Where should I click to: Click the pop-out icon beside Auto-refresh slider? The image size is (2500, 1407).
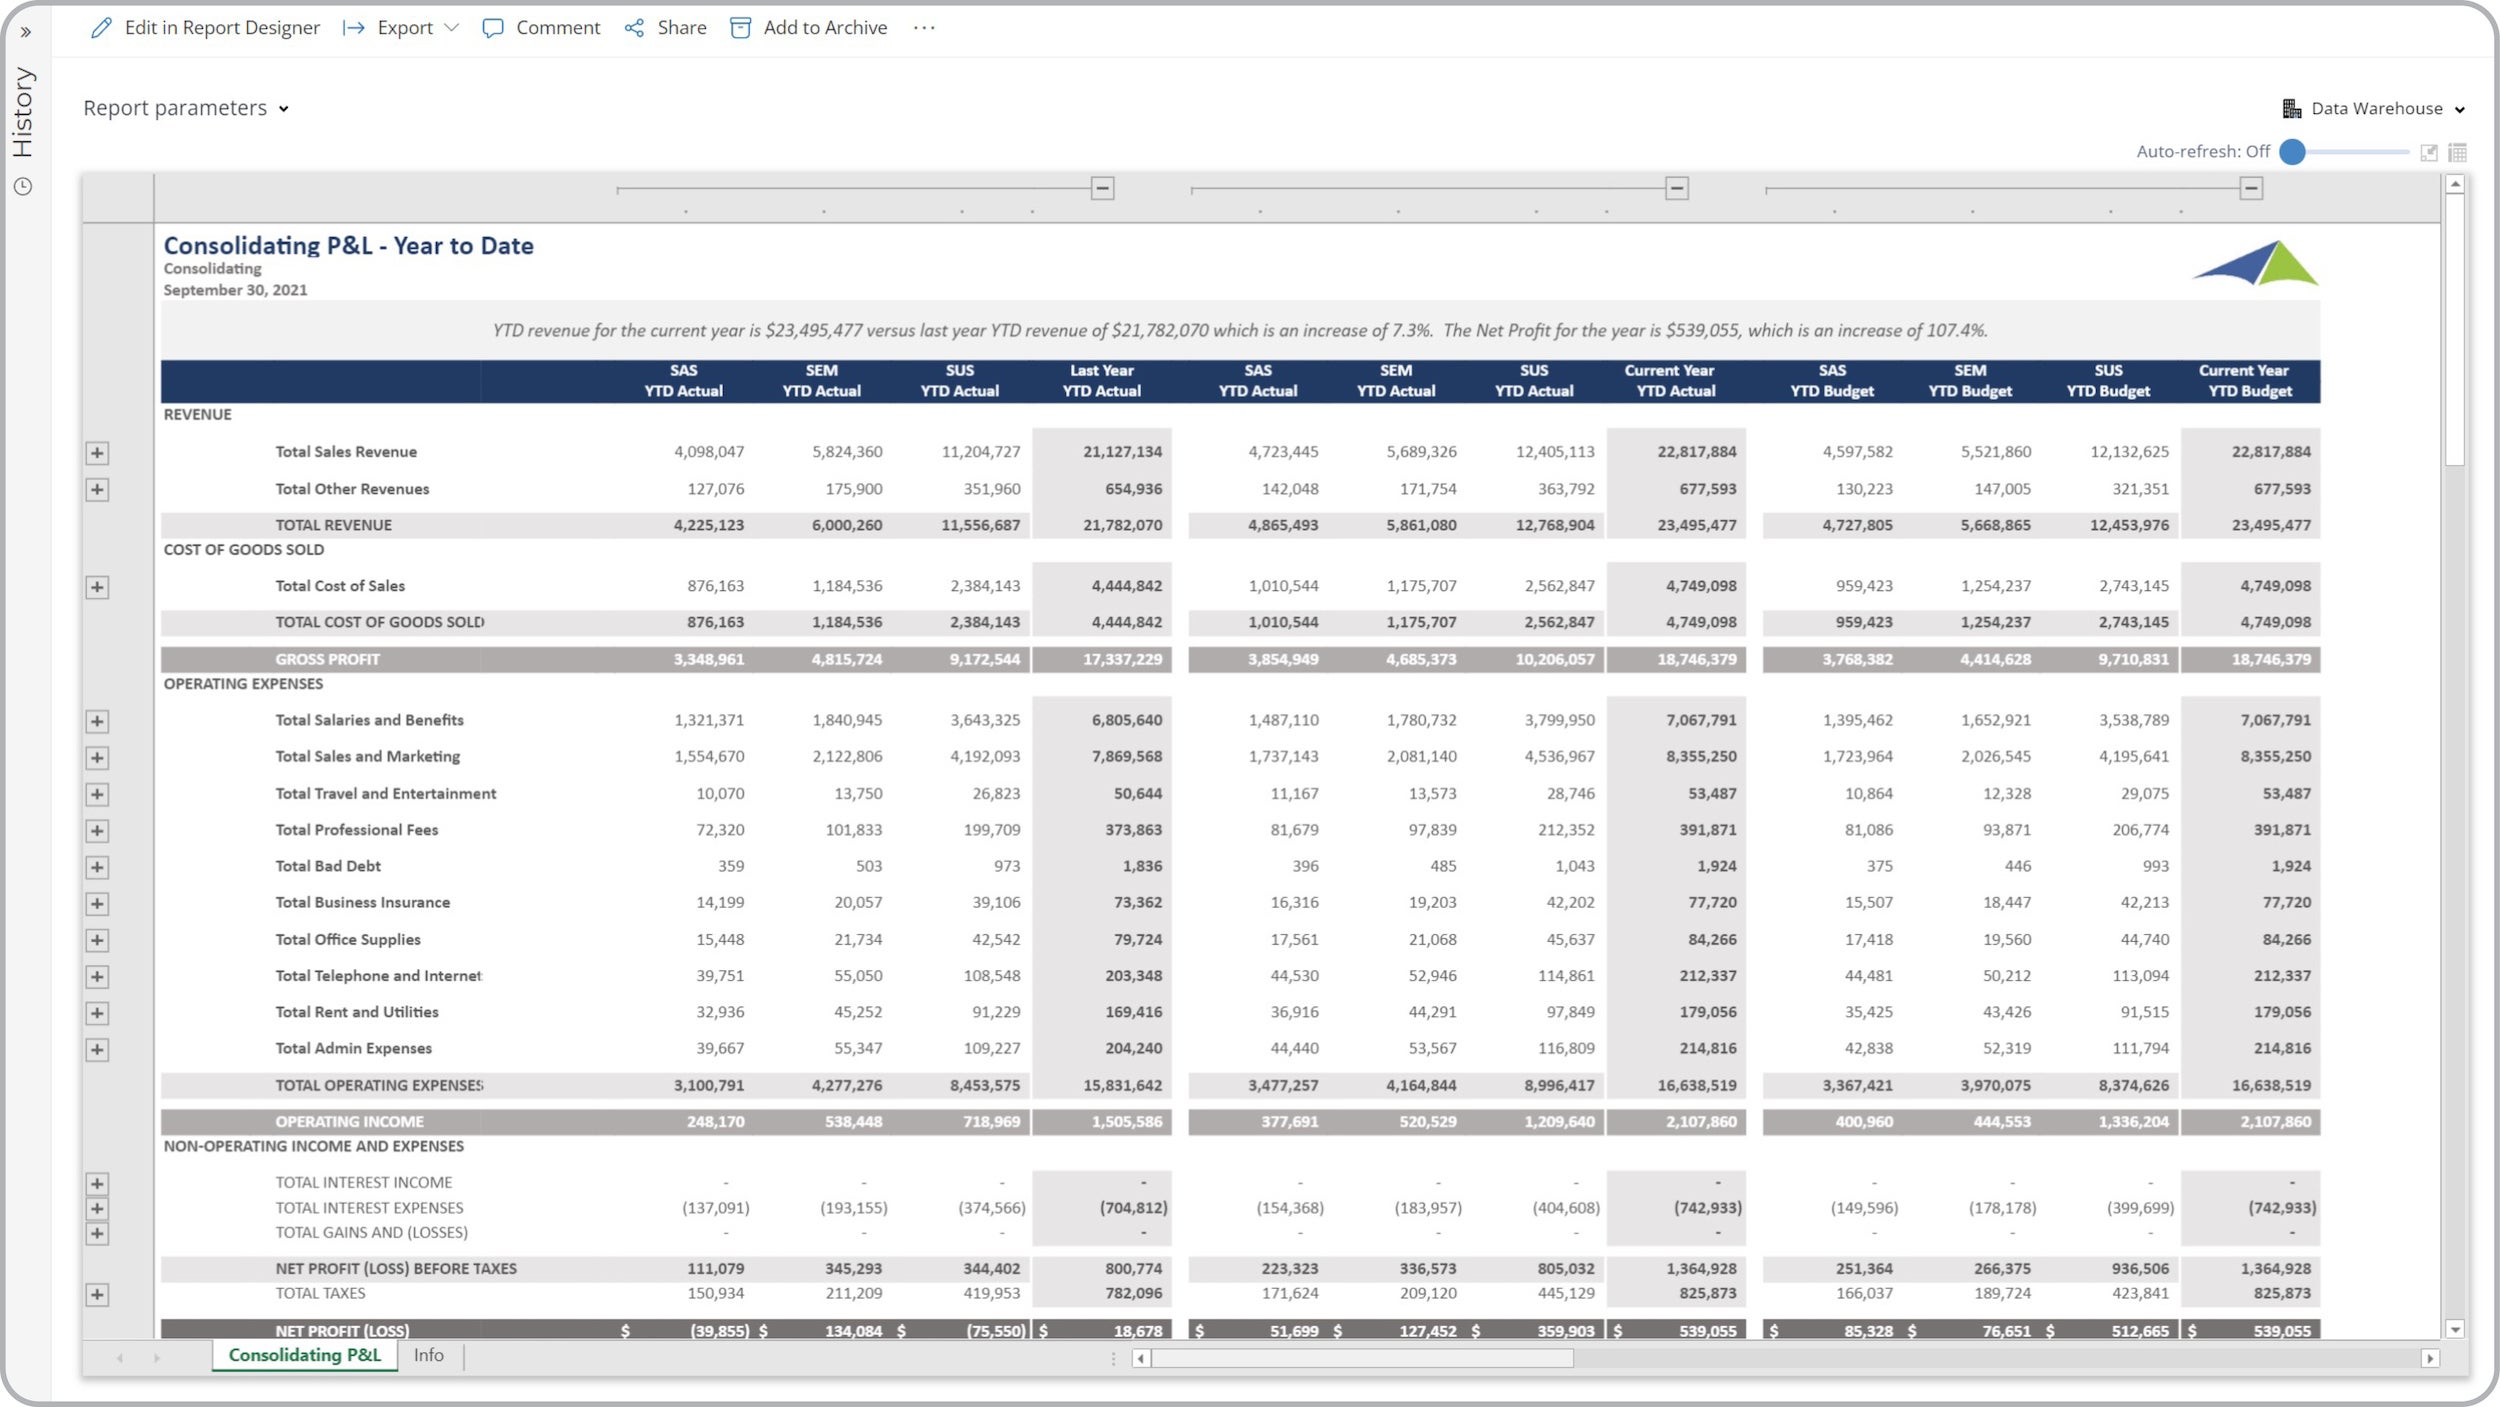(2428, 152)
